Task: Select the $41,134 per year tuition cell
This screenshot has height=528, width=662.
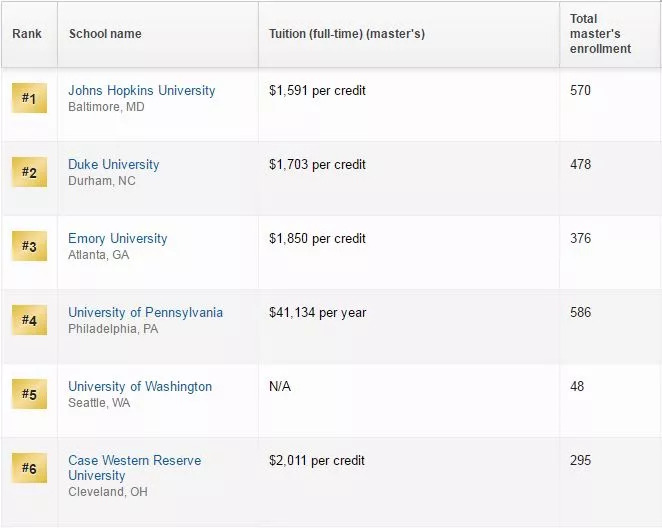Action: (317, 312)
